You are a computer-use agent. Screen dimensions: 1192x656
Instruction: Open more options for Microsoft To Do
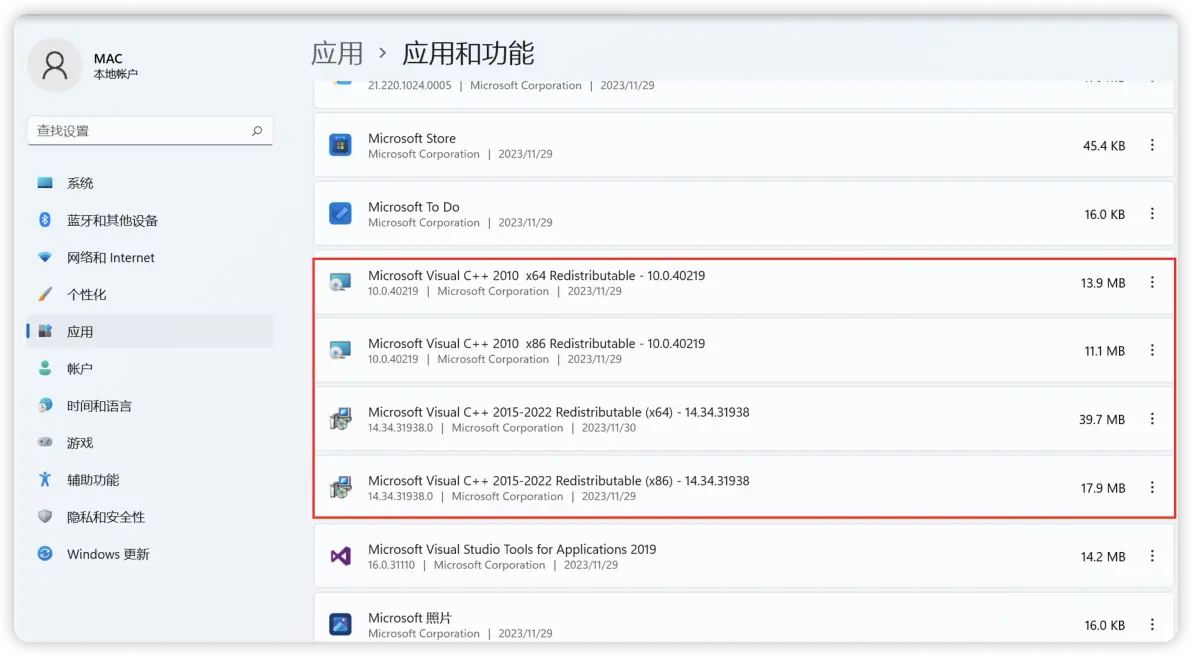click(1152, 214)
